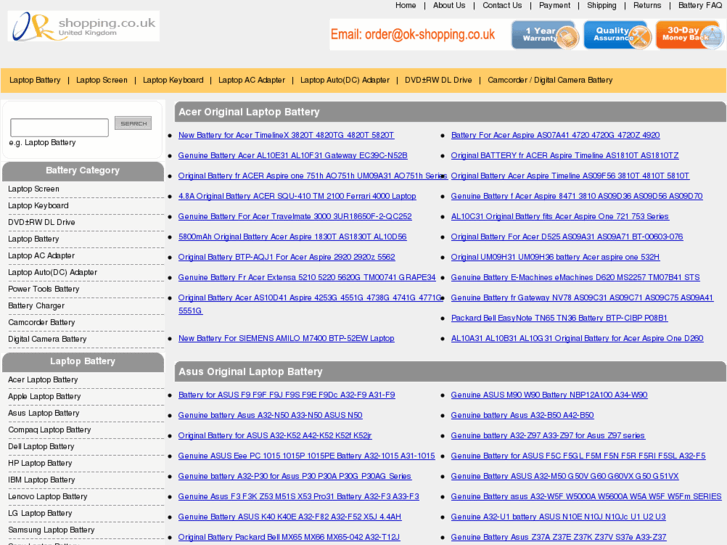Select DVD±RW DL Drive in orange nav bar
Screen dimensions: 727x545
click(x=438, y=80)
